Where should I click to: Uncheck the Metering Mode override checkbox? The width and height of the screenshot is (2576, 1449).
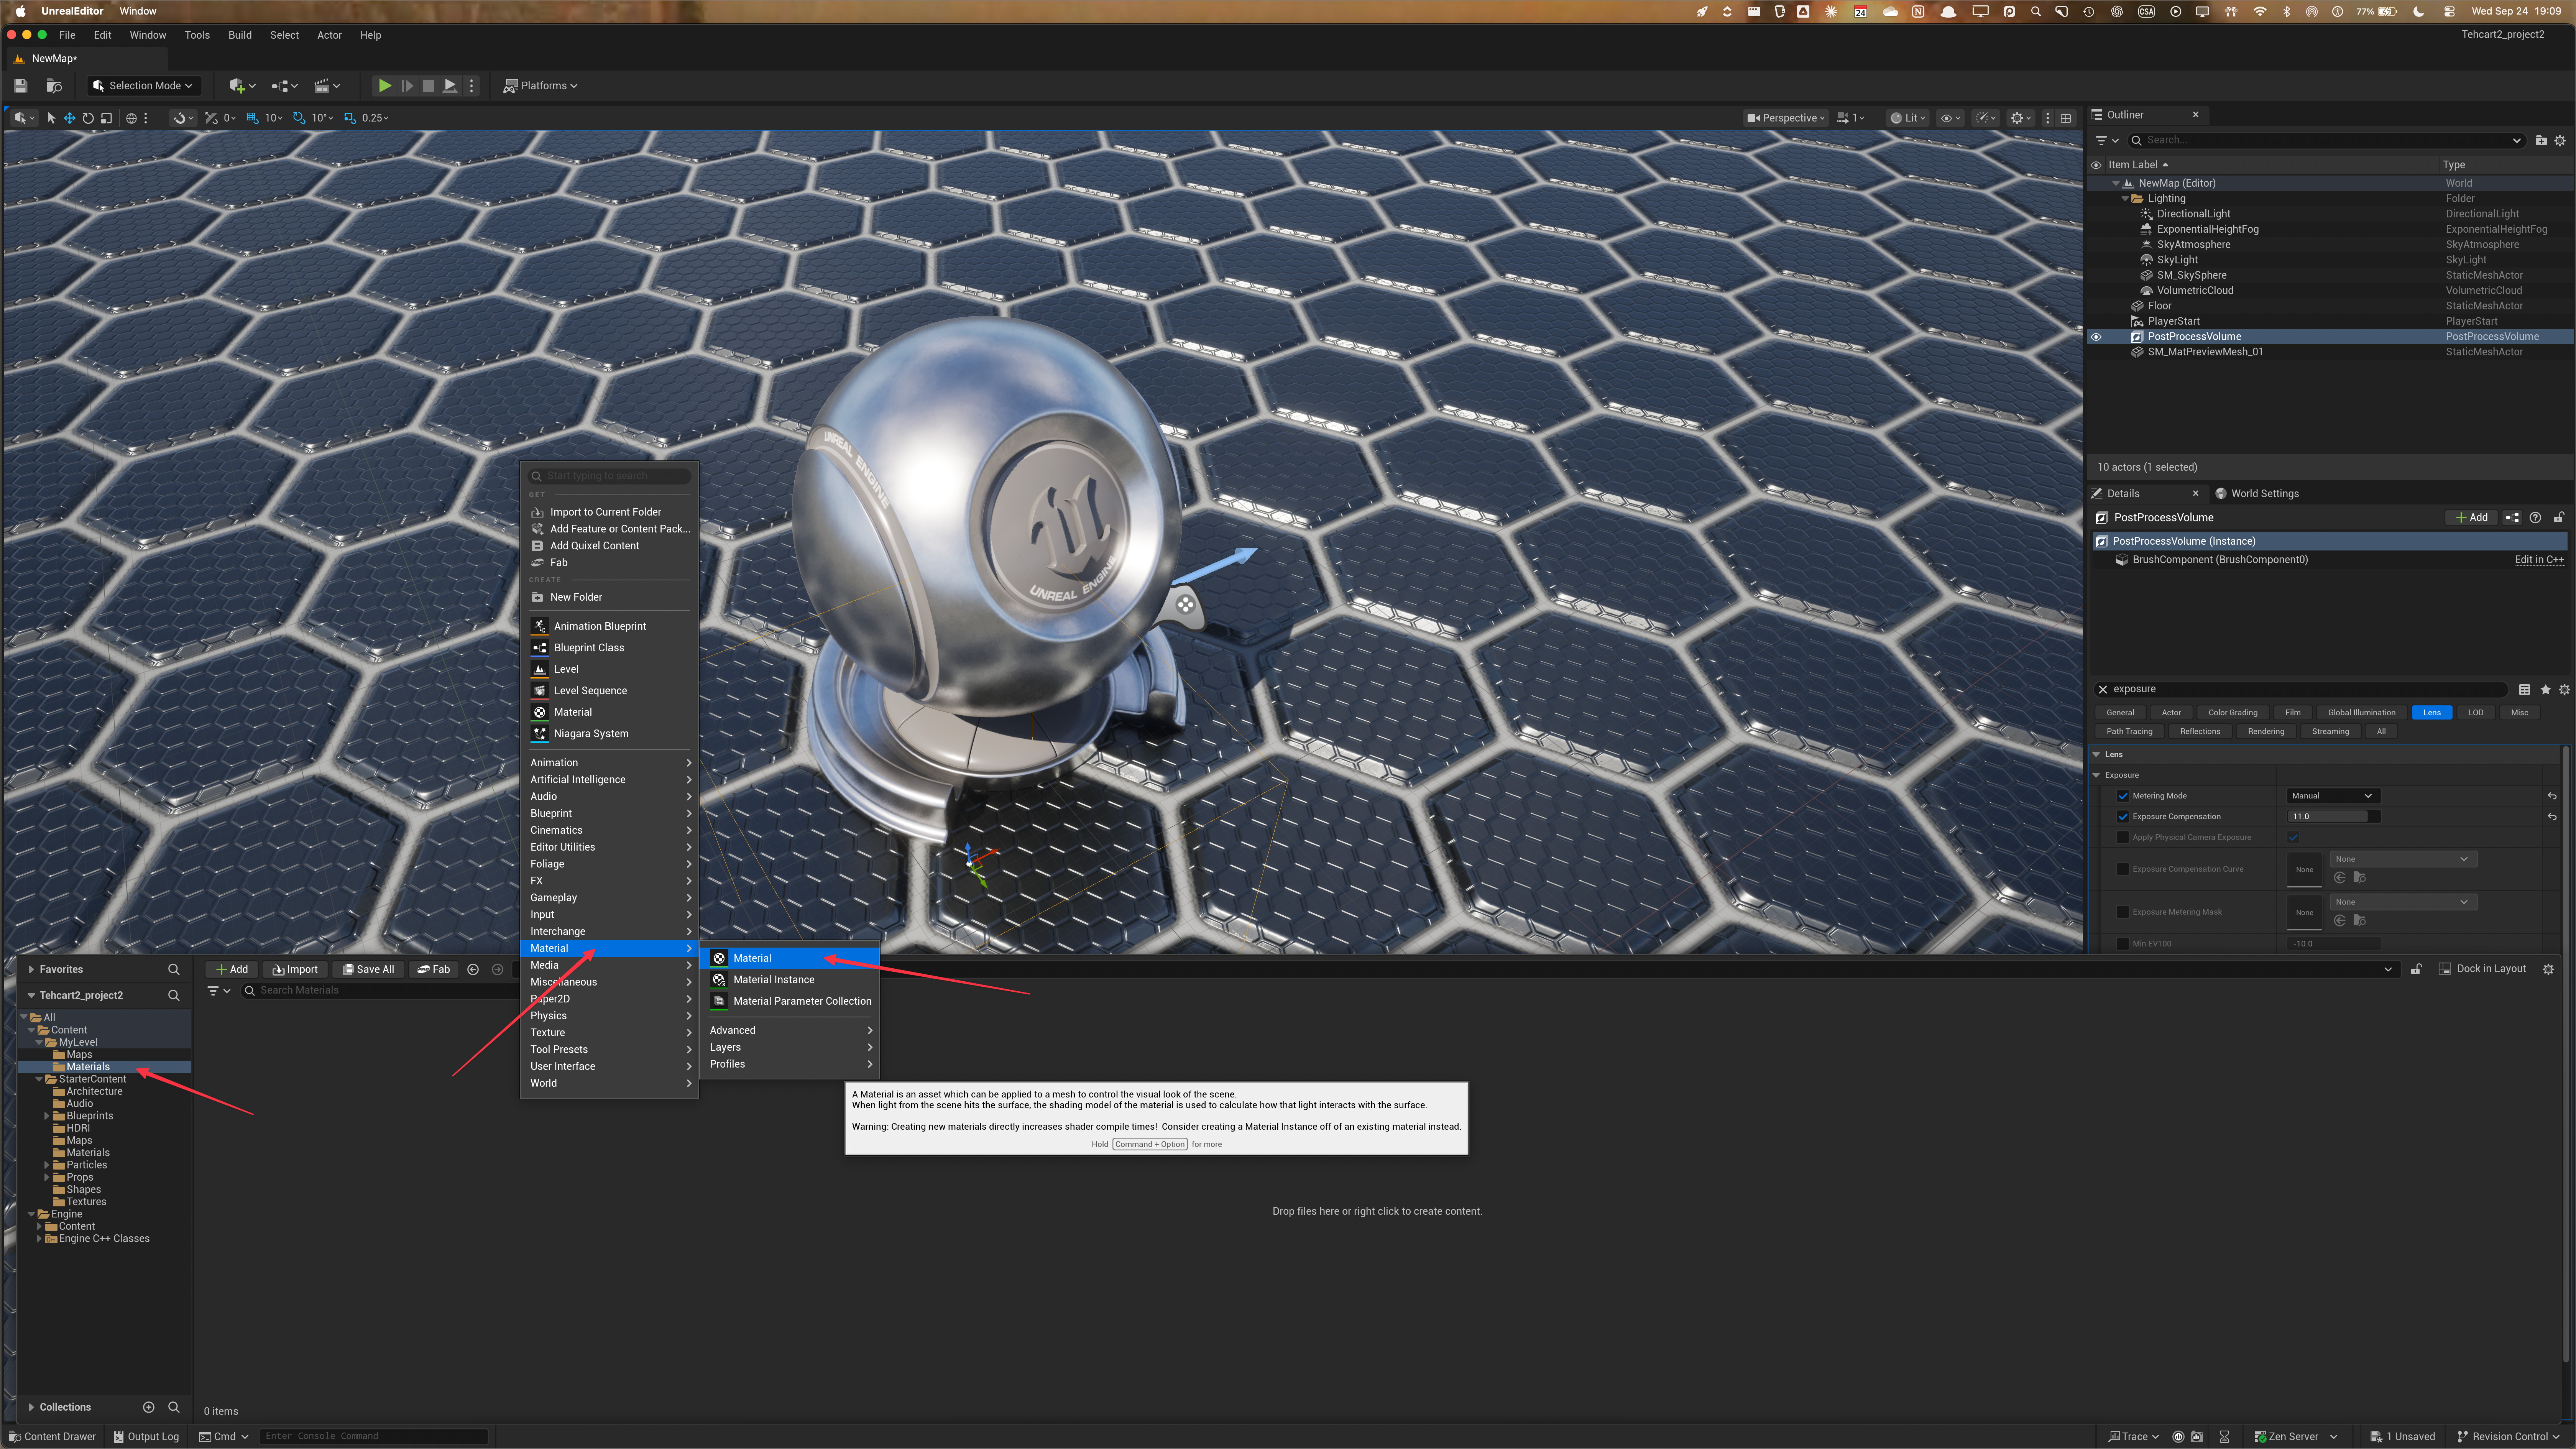pyautogui.click(x=2123, y=797)
